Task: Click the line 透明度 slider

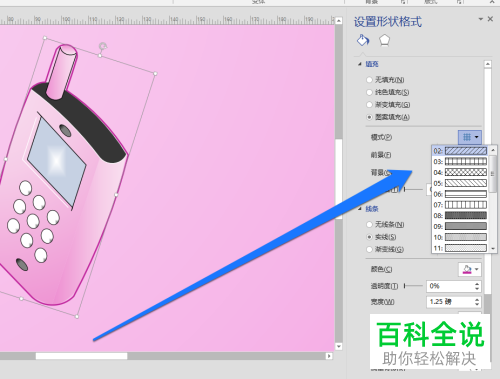Action: click(413, 286)
